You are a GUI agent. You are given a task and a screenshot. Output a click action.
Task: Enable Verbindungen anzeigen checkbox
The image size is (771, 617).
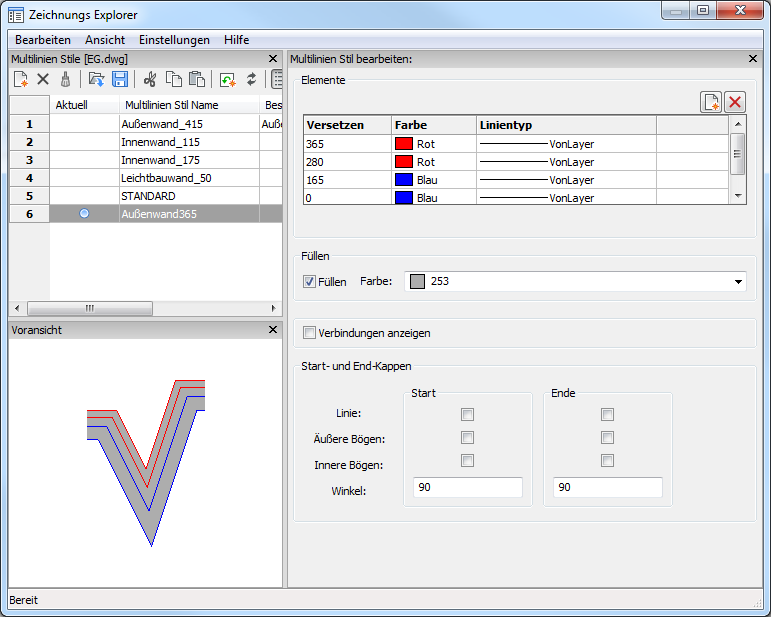(x=310, y=332)
